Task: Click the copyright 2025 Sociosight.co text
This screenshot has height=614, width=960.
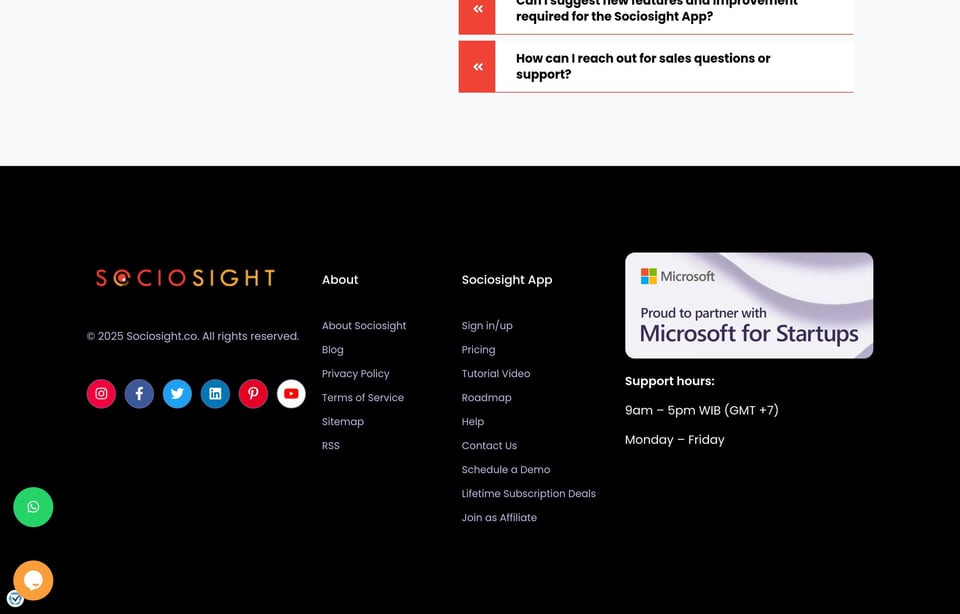Action: click(x=192, y=336)
